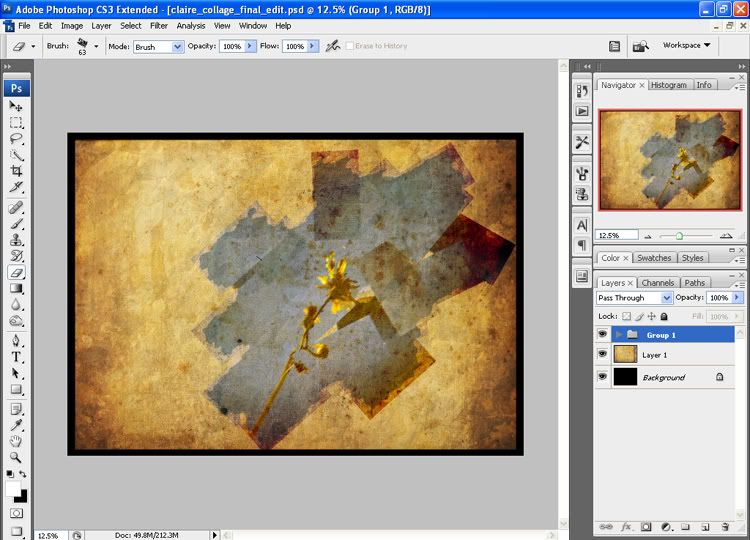The image size is (750, 540).
Task: Select the Rectangular Marquee tool
Action: click(16, 122)
